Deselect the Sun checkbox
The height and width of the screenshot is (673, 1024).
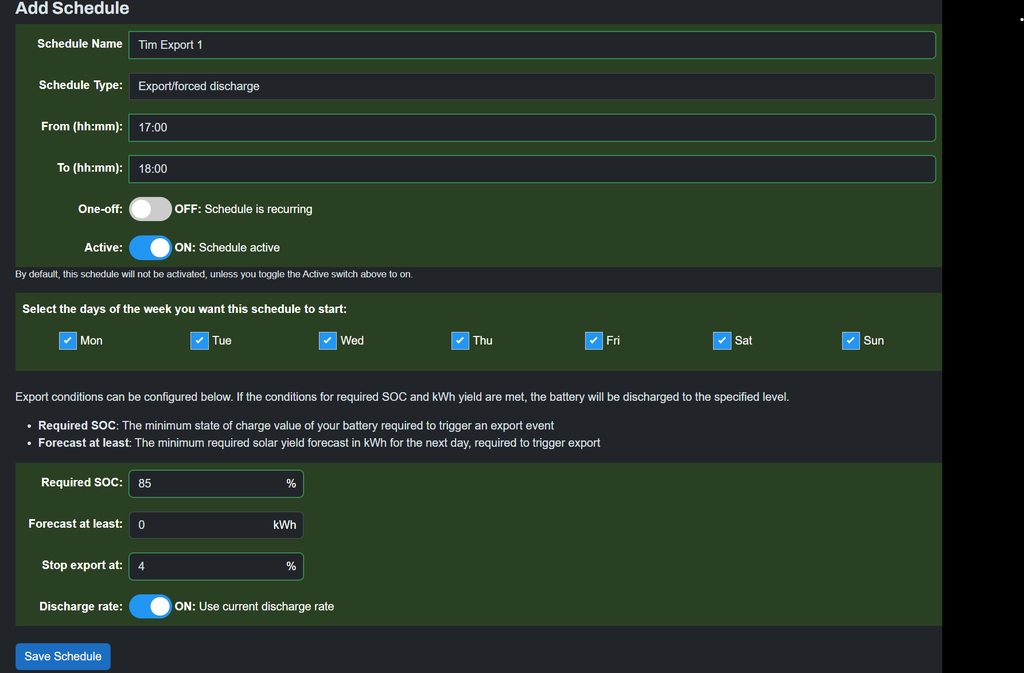click(851, 340)
